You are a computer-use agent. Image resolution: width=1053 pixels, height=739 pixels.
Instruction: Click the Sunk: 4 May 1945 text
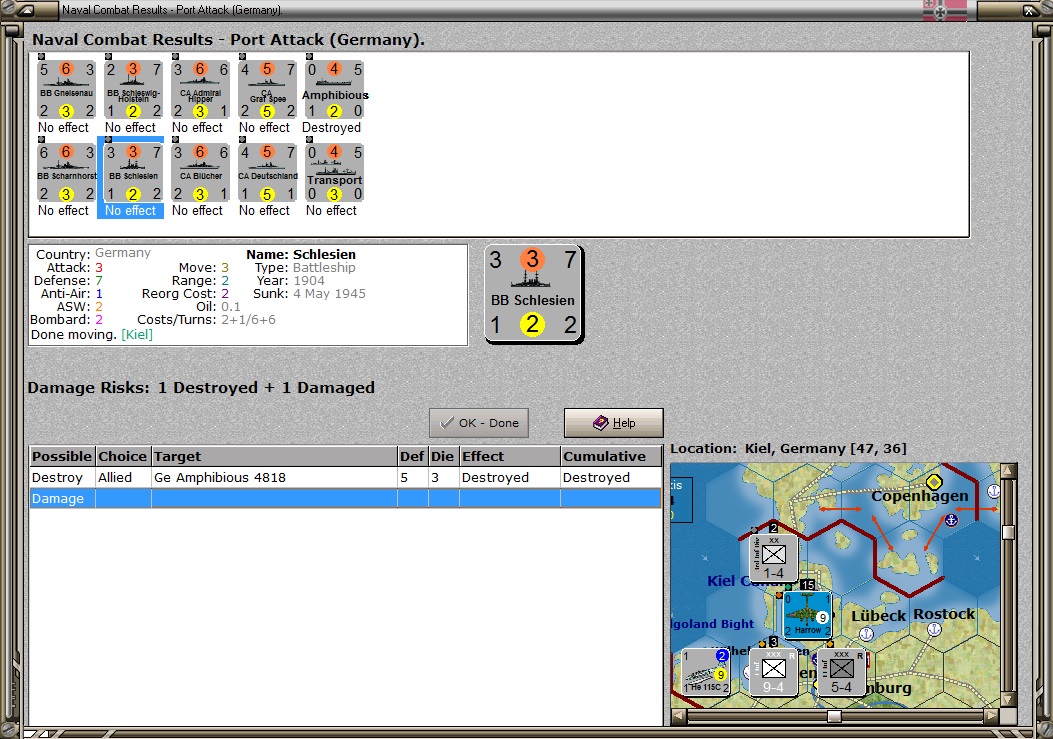309,294
